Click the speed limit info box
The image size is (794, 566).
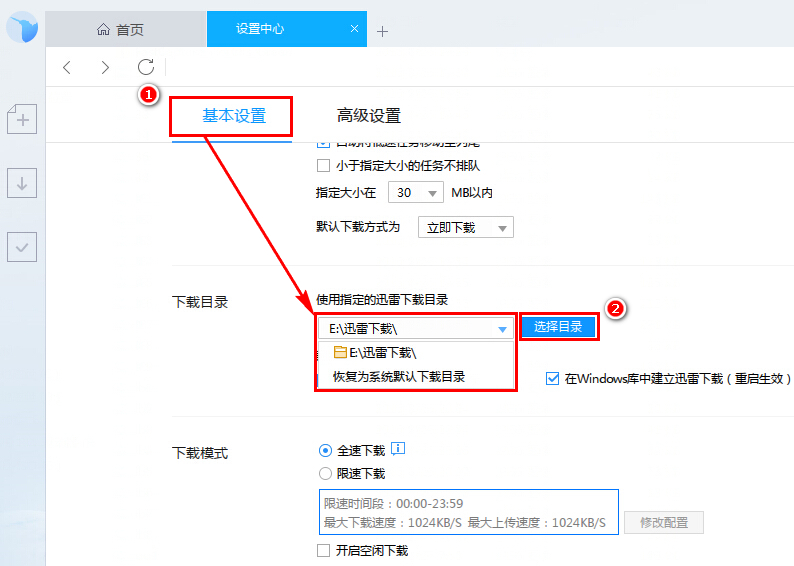point(469,512)
